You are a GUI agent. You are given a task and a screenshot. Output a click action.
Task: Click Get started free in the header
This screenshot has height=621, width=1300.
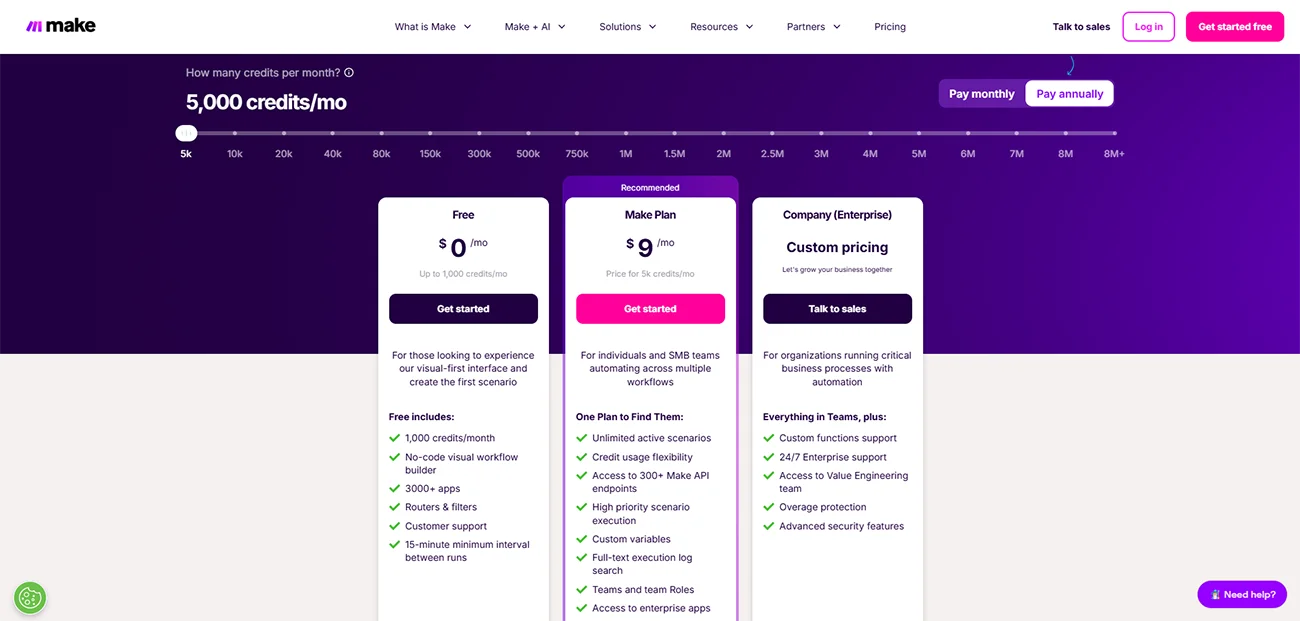1234,27
